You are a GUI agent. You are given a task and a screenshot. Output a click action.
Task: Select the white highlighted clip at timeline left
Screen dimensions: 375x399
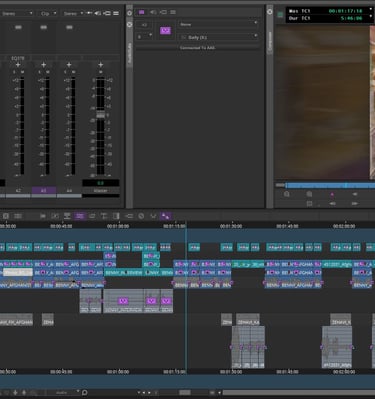(18, 272)
